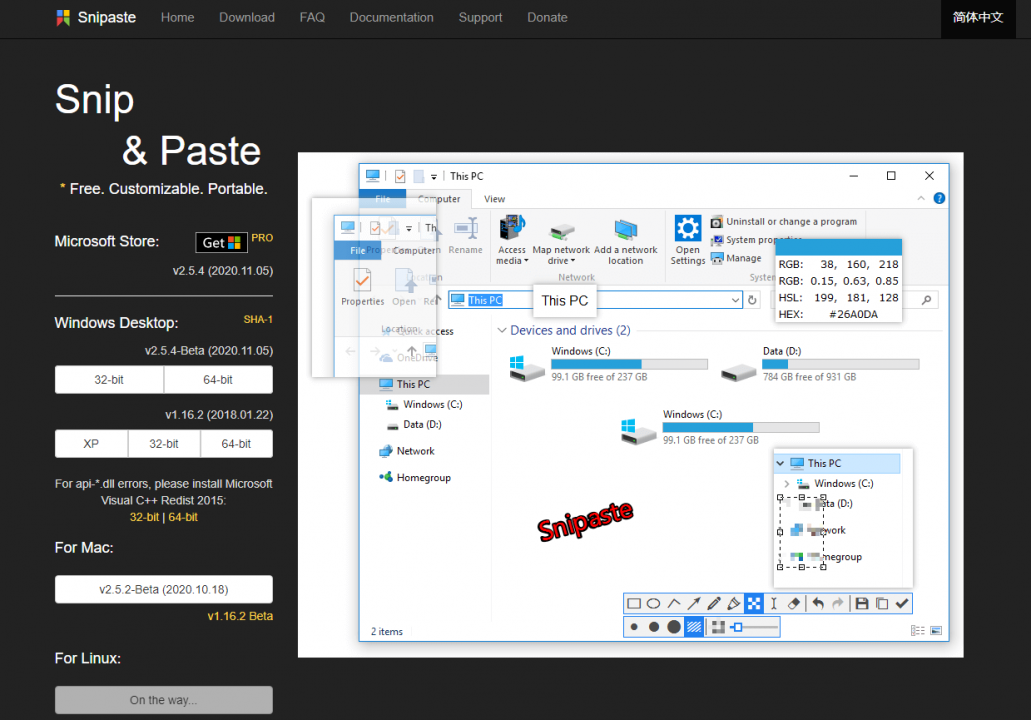Screen dimensions: 1031x720
Task: Open the SHA-1 link
Action: pyautogui.click(x=258, y=320)
